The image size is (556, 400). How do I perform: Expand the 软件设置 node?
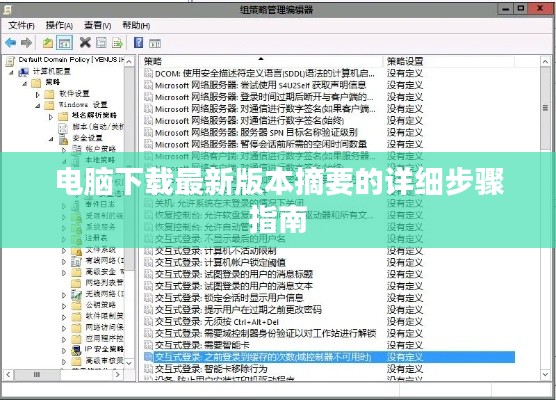[x=38, y=94]
